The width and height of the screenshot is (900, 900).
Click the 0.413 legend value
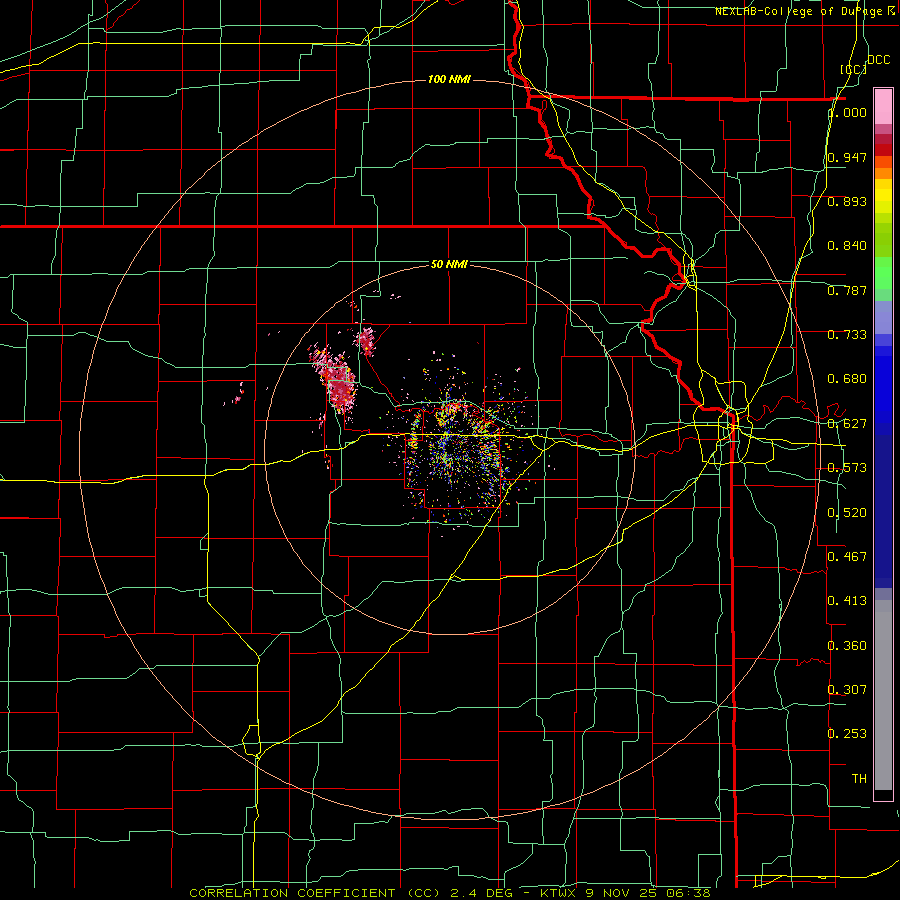pyautogui.click(x=847, y=601)
